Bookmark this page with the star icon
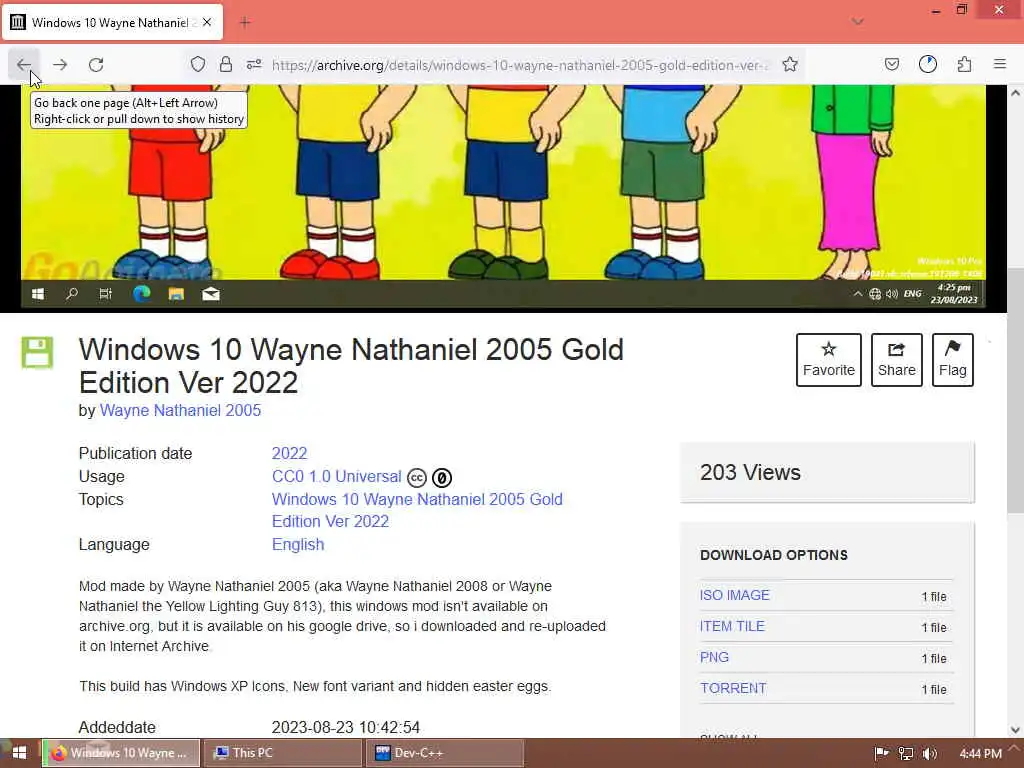The height and width of the screenshot is (768, 1024). click(790, 64)
